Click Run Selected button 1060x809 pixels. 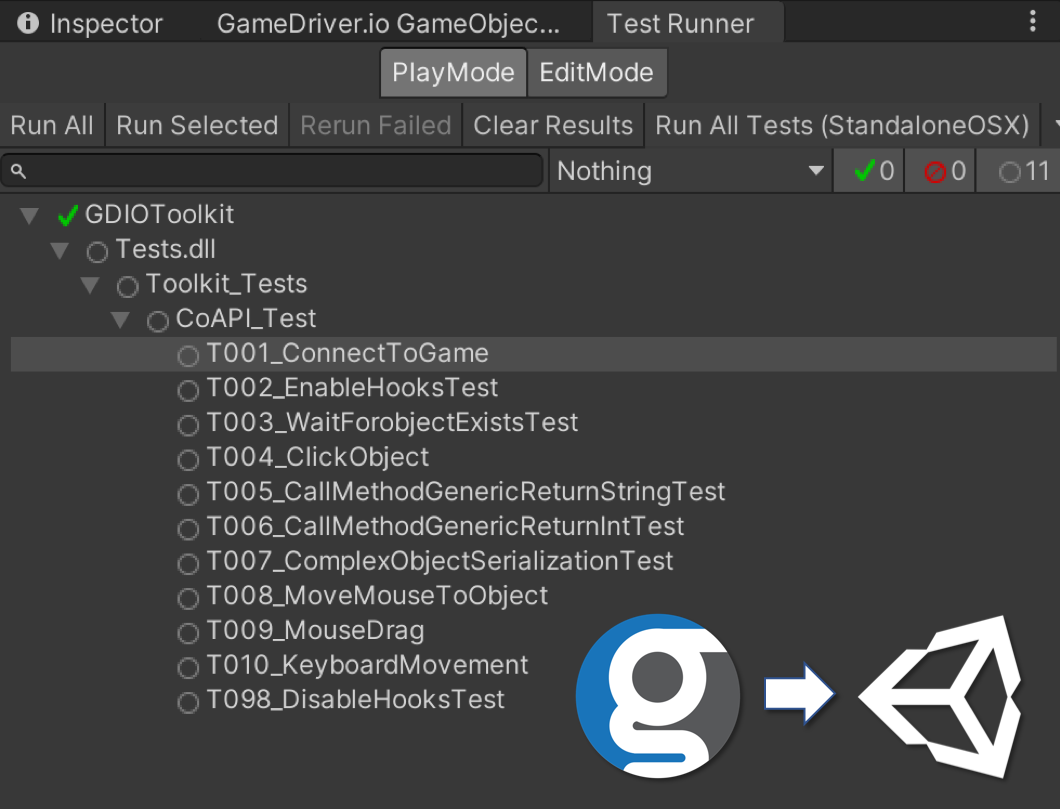[x=197, y=125]
